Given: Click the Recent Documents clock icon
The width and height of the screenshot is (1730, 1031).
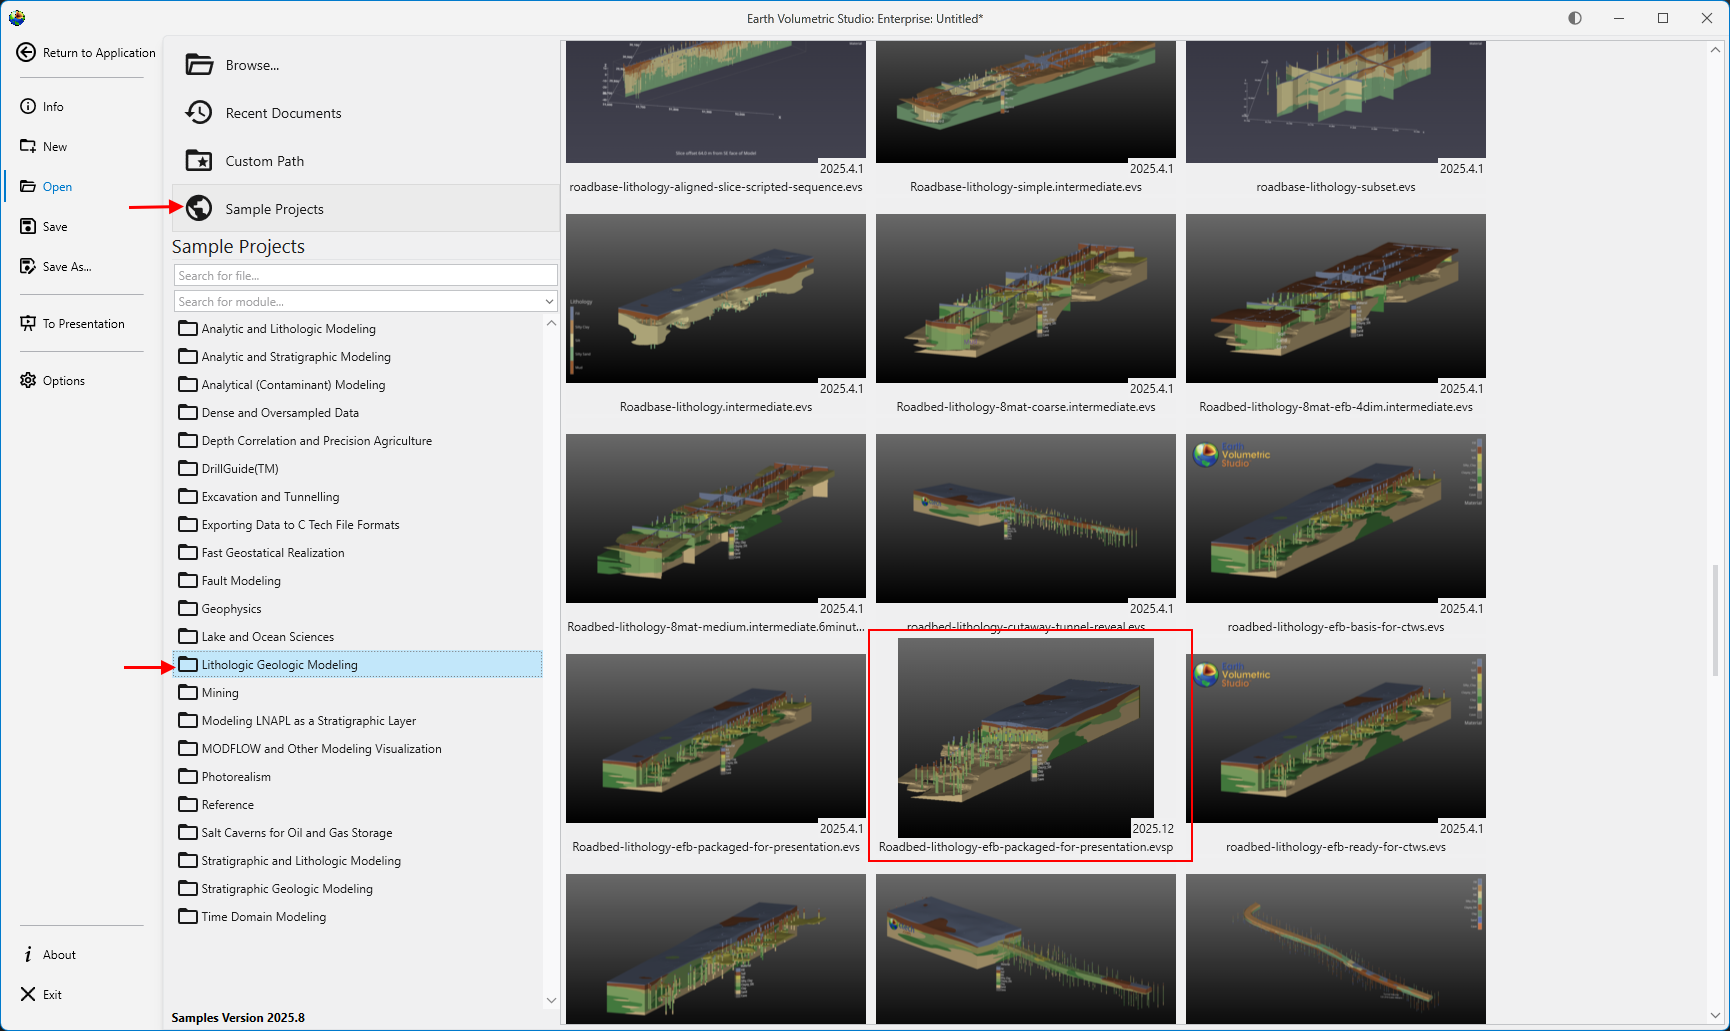Looking at the screenshot, I should pyautogui.click(x=199, y=113).
